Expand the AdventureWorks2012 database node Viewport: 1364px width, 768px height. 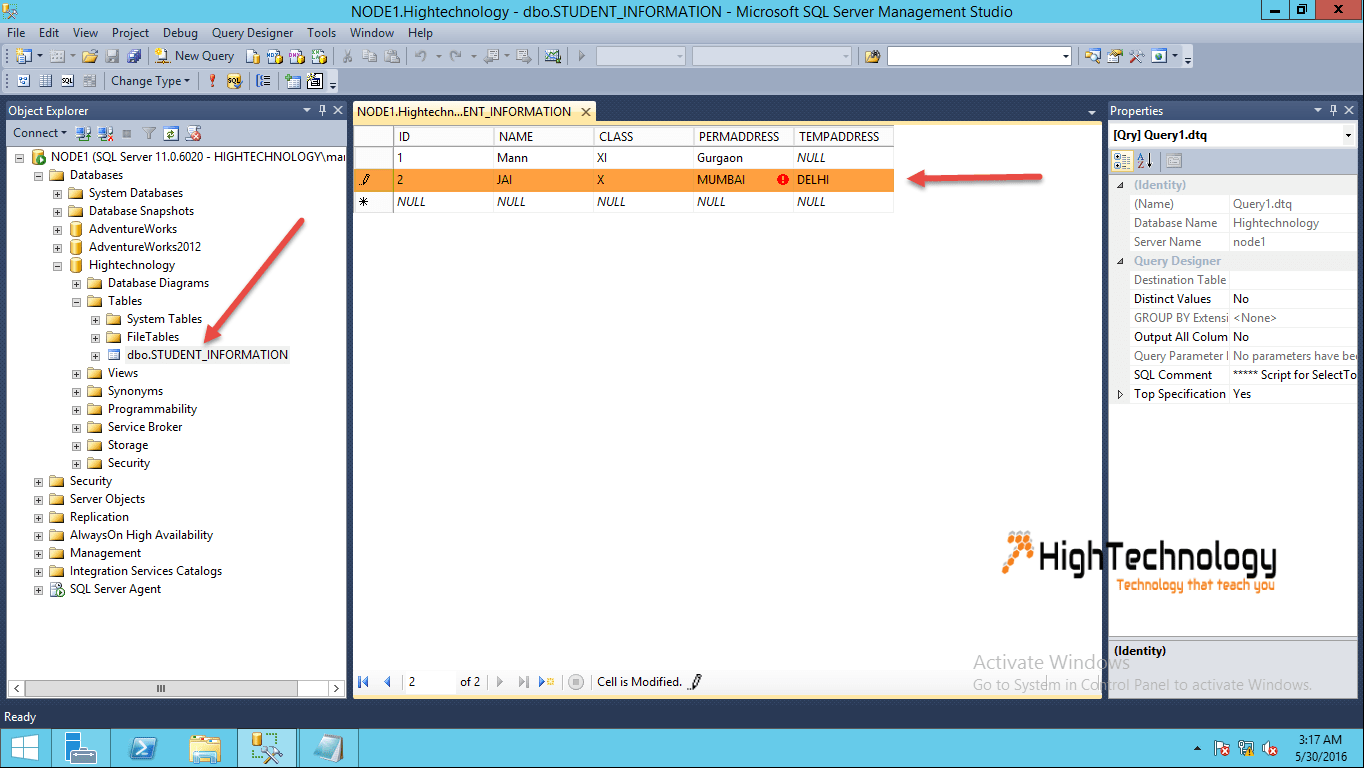[x=58, y=247]
